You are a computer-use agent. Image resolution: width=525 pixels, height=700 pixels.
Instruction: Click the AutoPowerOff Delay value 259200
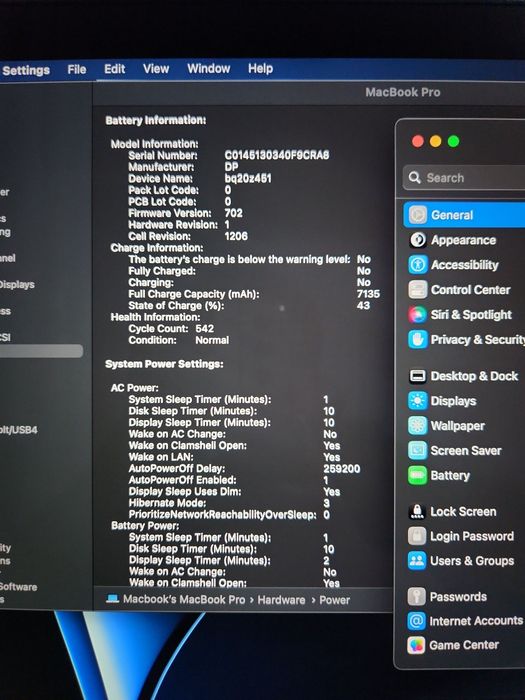pyautogui.click(x=342, y=469)
